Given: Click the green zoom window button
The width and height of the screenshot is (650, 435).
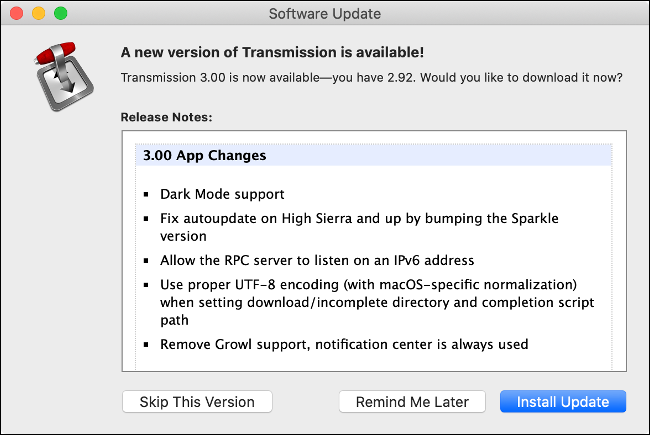Looking at the screenshot, I should (60, 14).
